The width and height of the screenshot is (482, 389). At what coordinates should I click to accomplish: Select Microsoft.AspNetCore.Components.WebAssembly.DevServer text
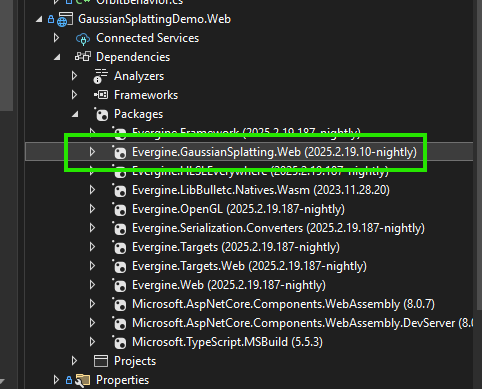click(x=293, y=323)
